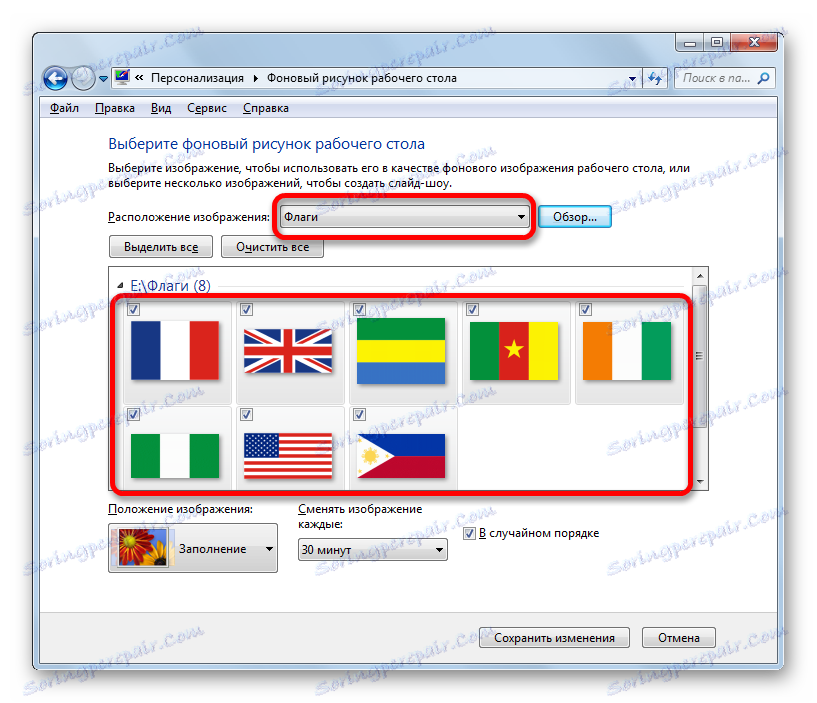This screenshot has height=703, width=817.
Task: Show the hidden breadcrumb levels chevron
Action: click(139, 78)
